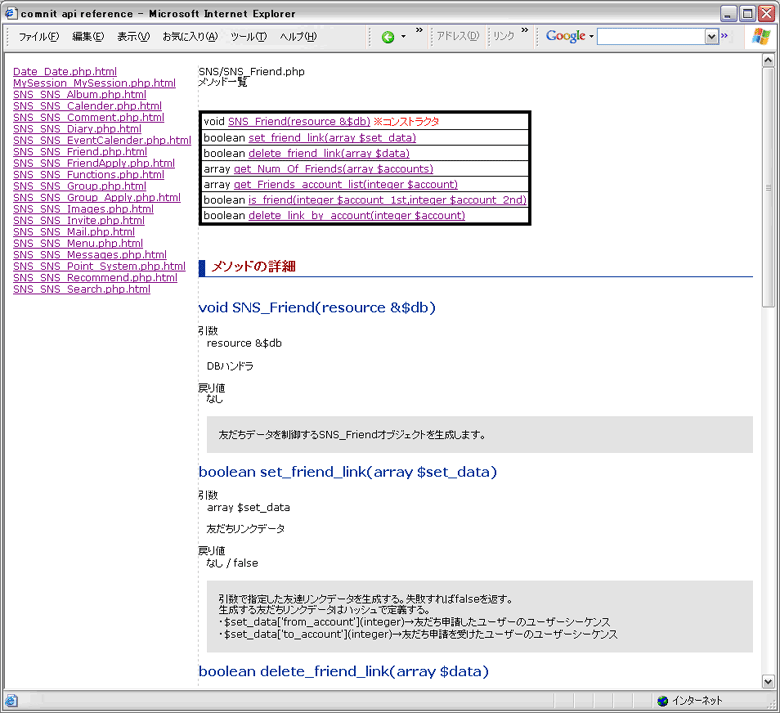Click the Internet zone globe icon in status bar

click(x=662, y=700)
